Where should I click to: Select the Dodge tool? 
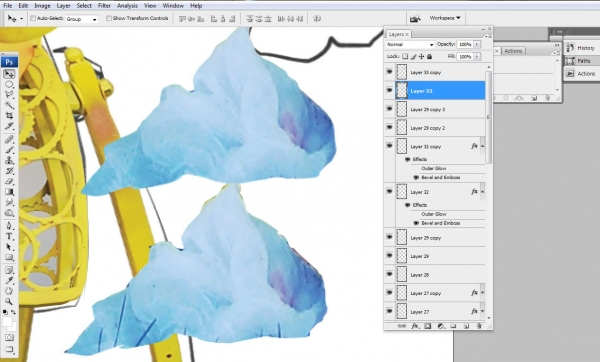[9, 213]
